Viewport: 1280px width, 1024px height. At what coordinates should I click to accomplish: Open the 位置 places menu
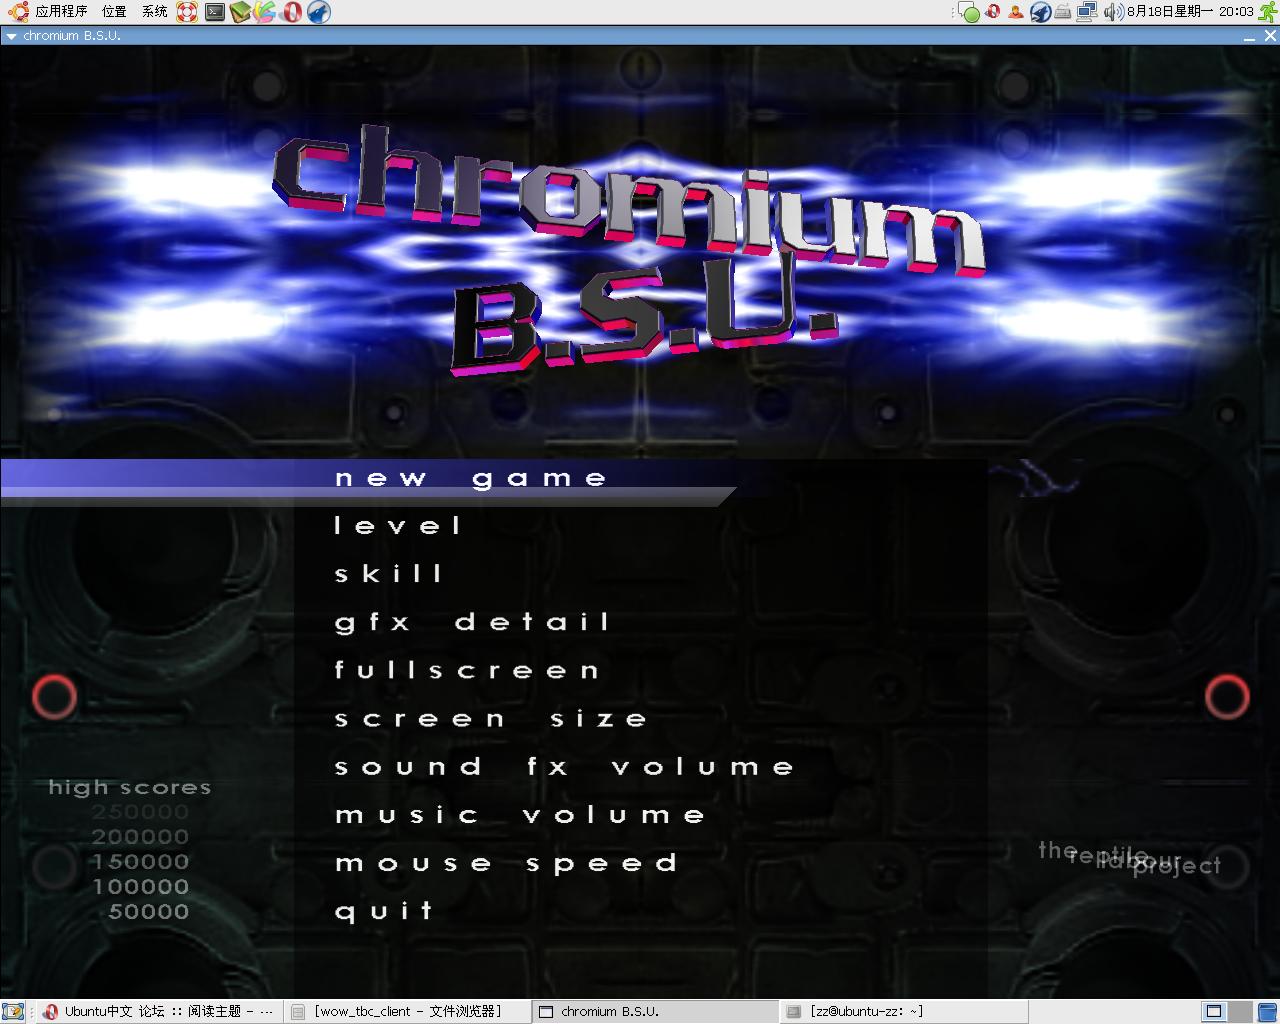114,12
